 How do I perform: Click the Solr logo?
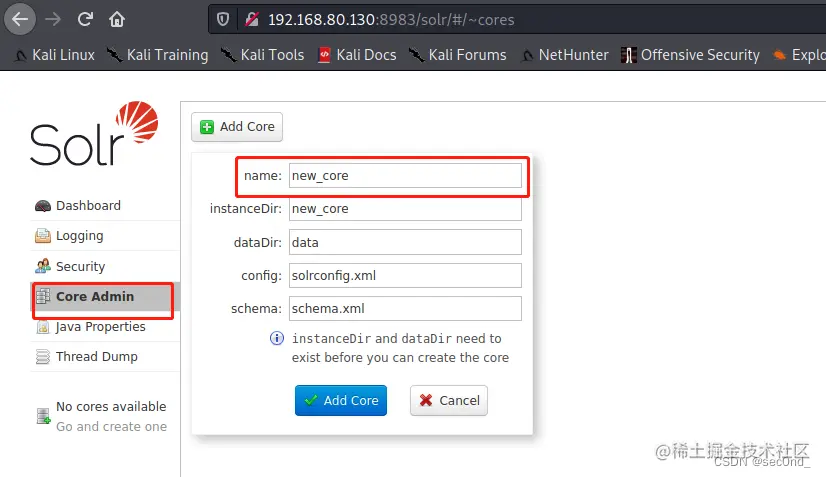point(94,133)
